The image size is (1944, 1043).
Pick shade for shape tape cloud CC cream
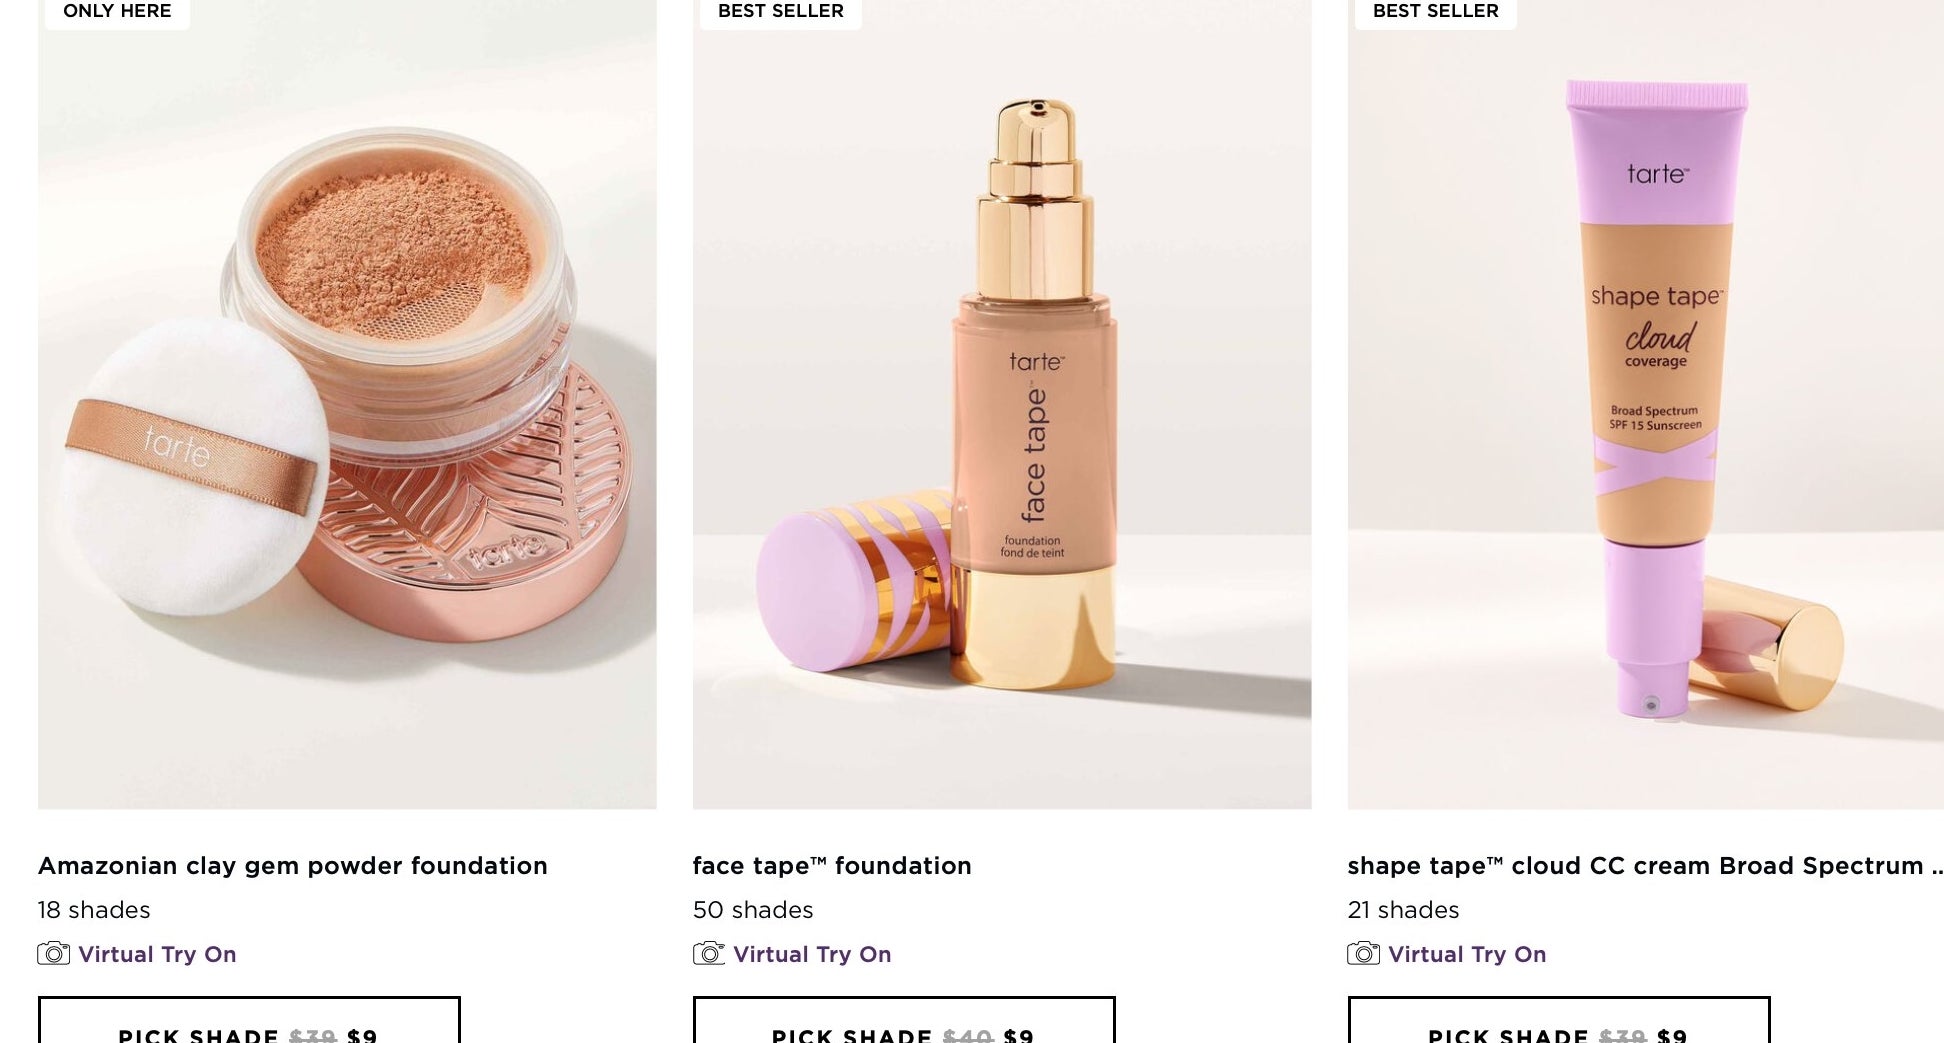coord(1559,1020)
